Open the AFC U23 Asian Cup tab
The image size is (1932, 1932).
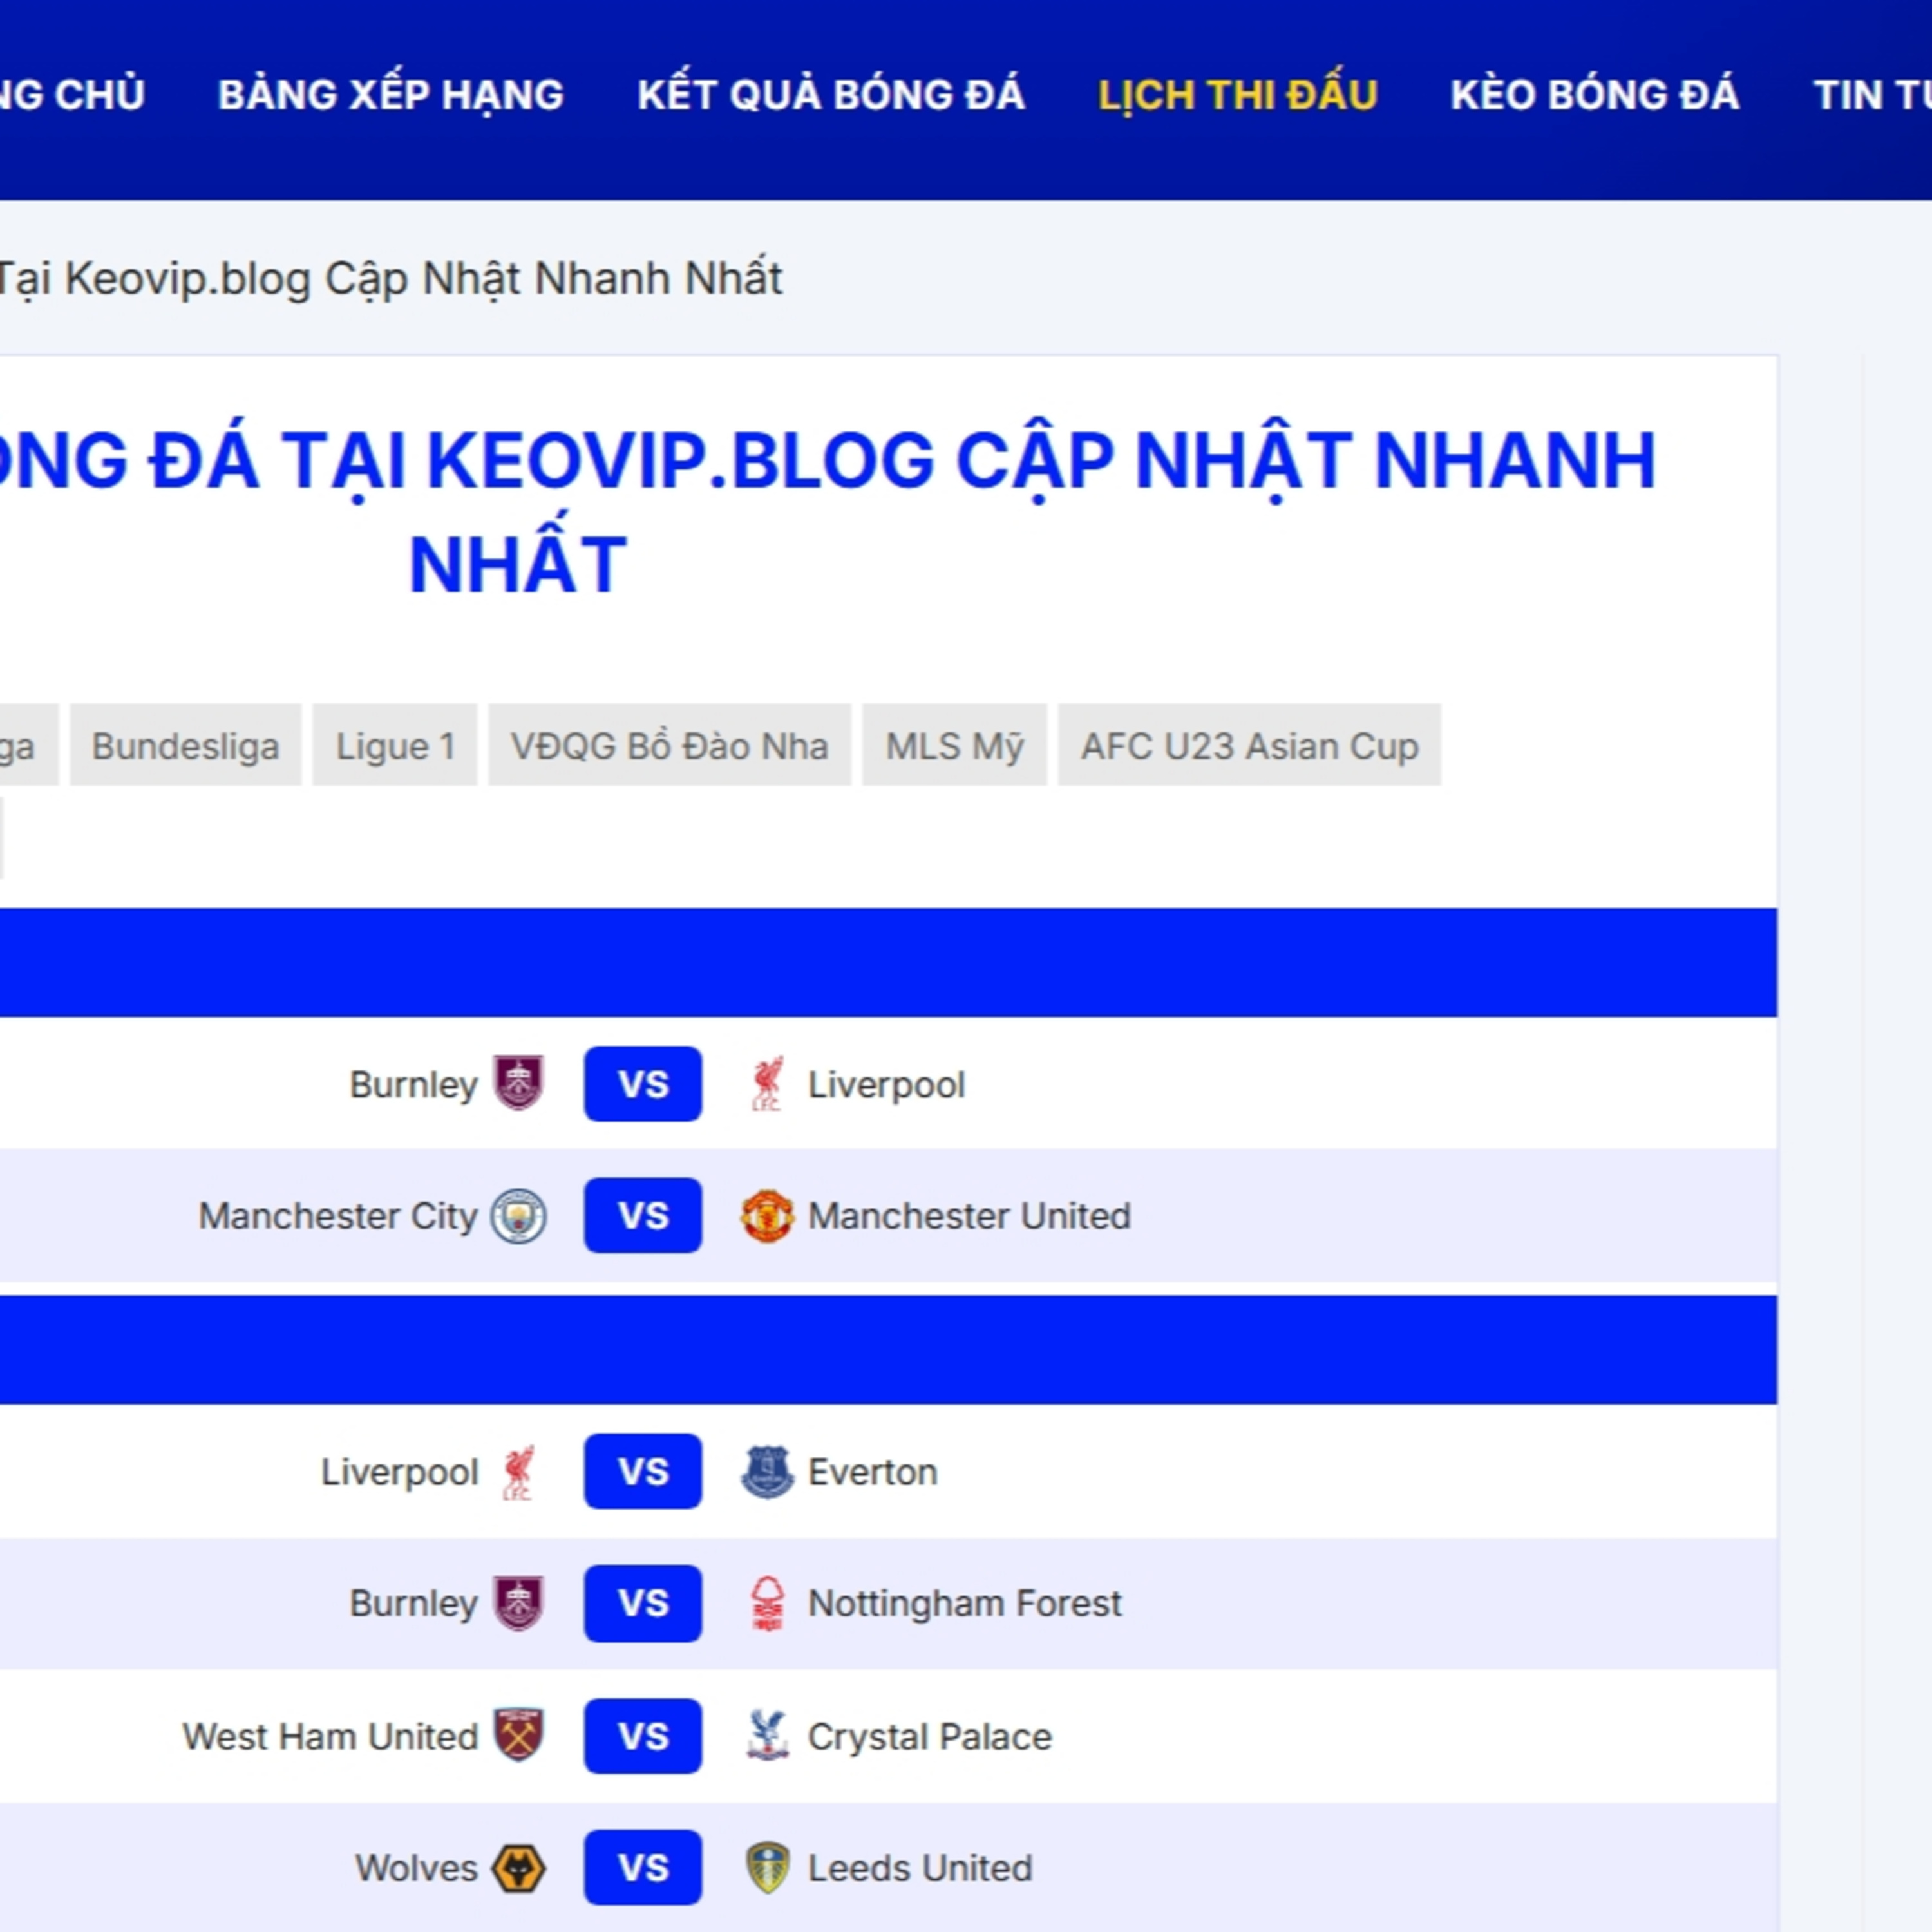(x=1249, y=745)
